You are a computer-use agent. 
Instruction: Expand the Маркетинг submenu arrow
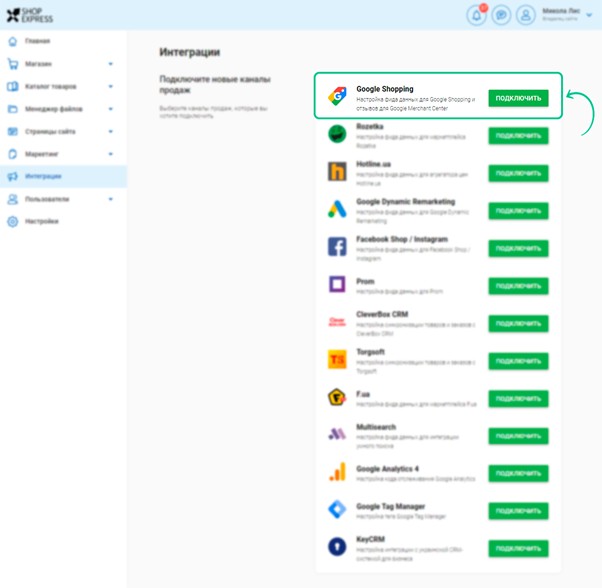[x=111, y=154]
